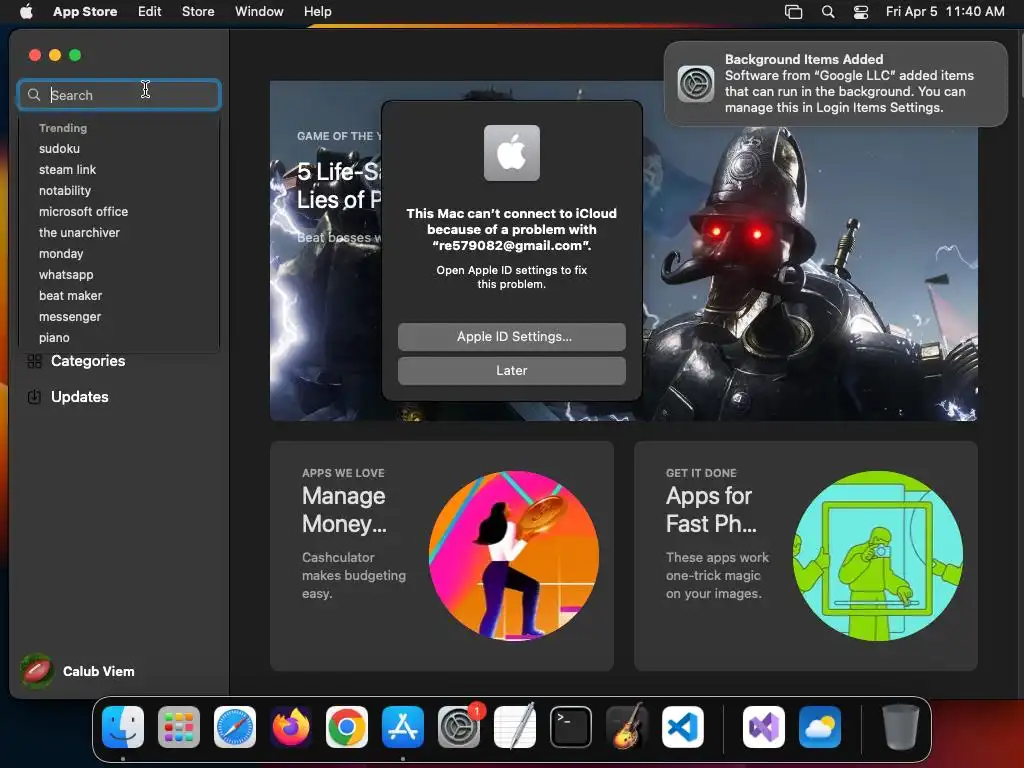Open the Weather app in the dock
Image resolution: width=1024 pixels, height=768 pixels.
click(x=820, y=727)
